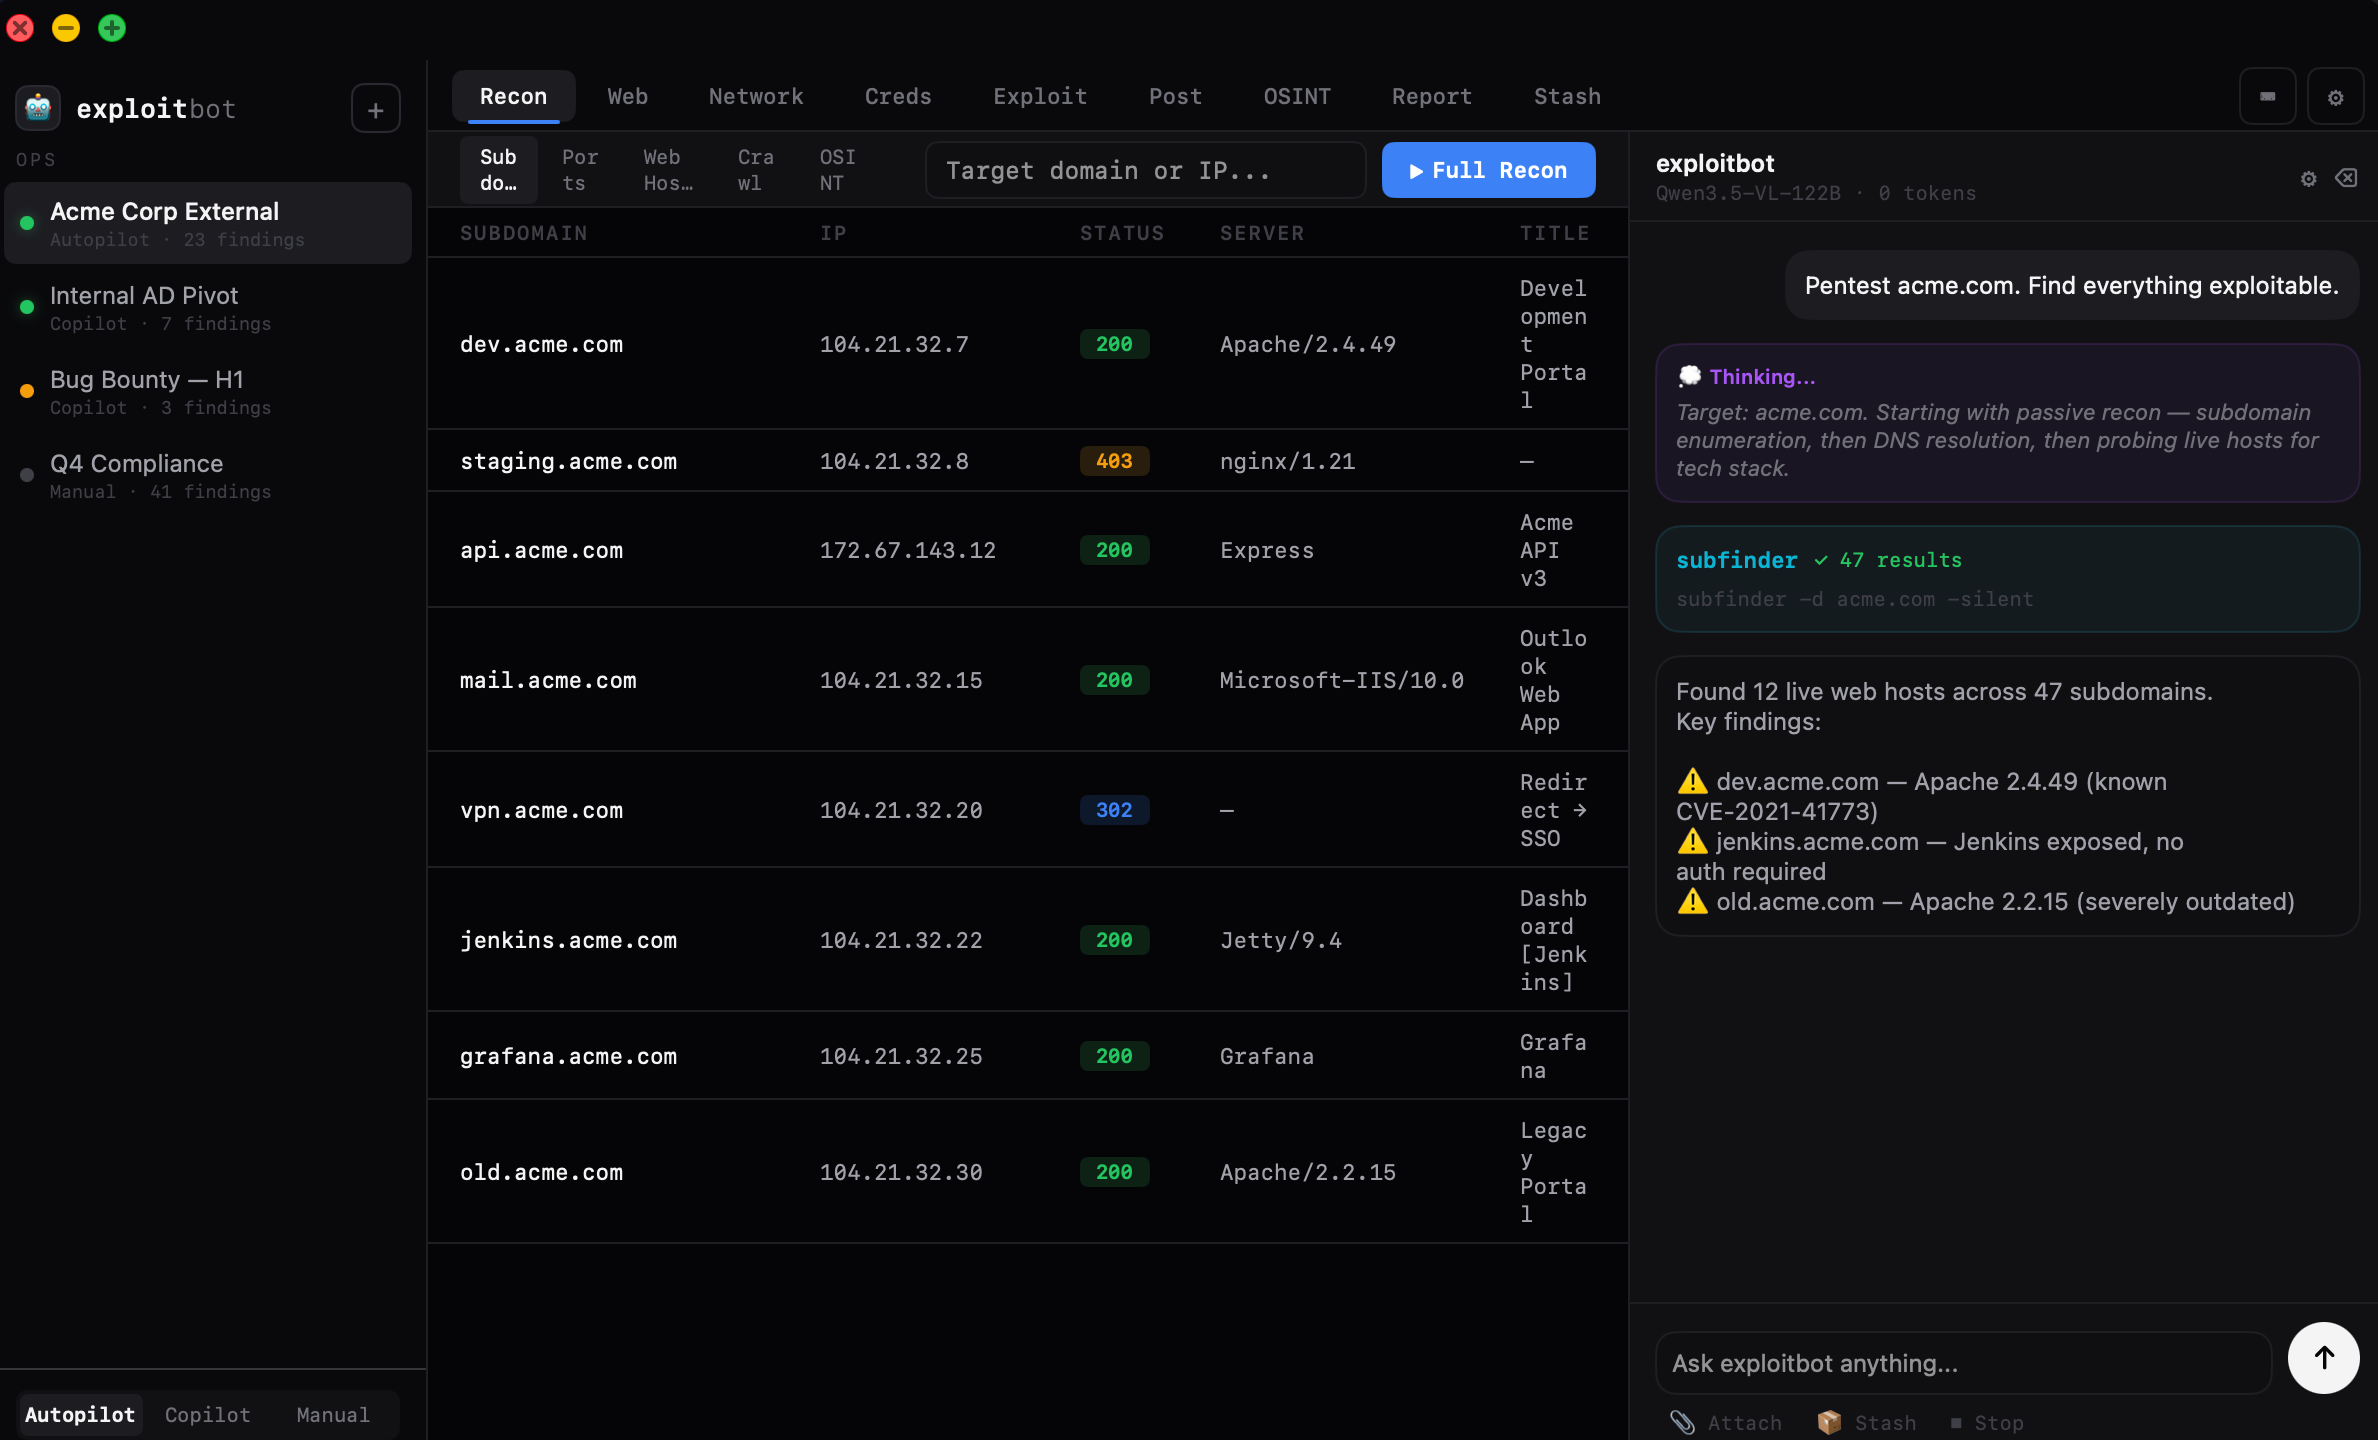Click the Target domain or IP input field
The width and height of the screenshot is (2378, 1440).
pyautogui.click(x=1145, y=170)
